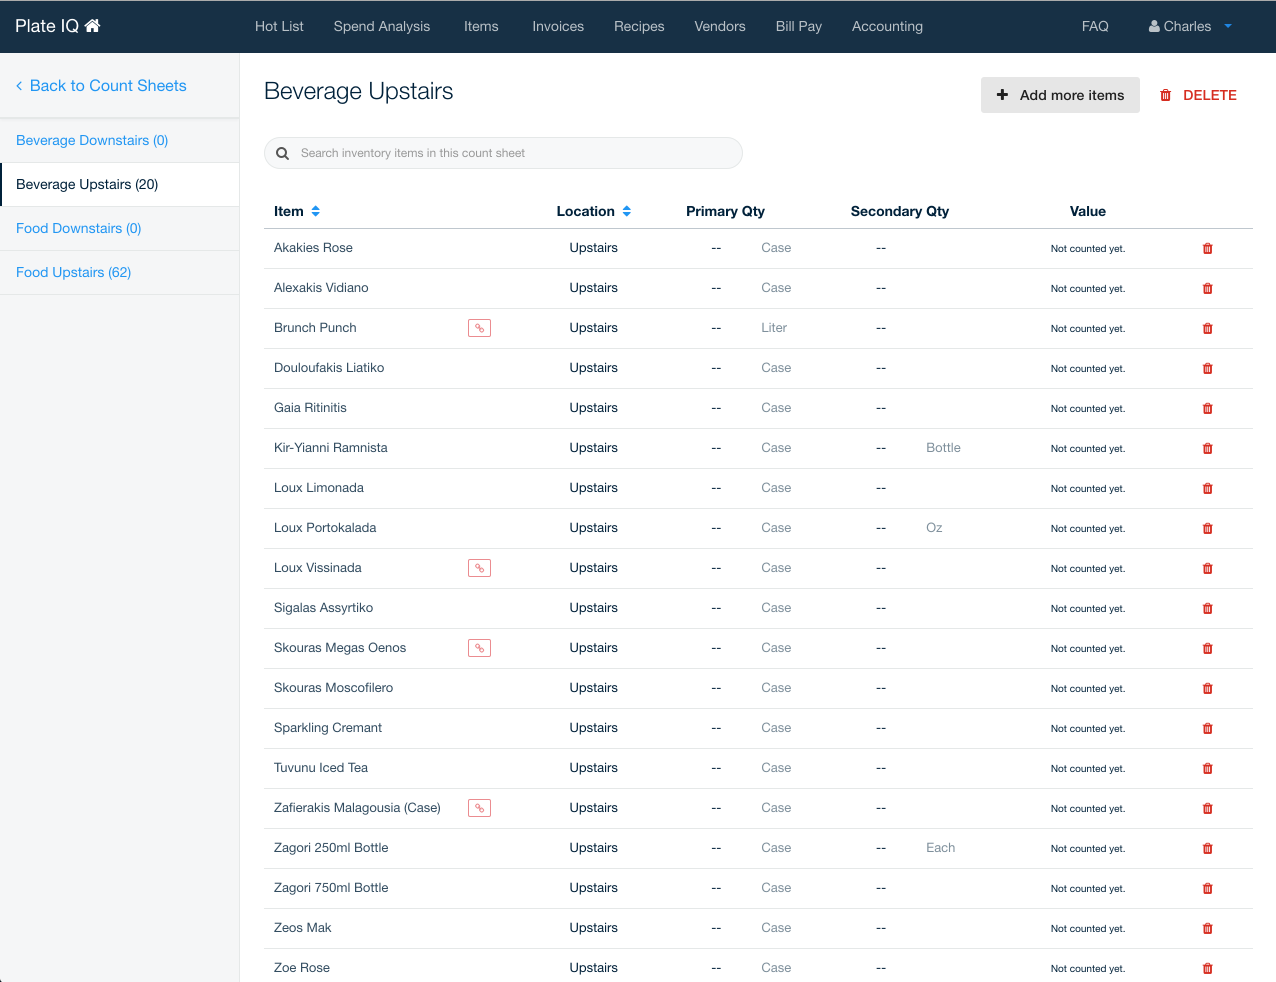Screen dimensions: 1276x982
Task: Click the Gaia Ritinitis item name
Action: [x=310, y=408]
